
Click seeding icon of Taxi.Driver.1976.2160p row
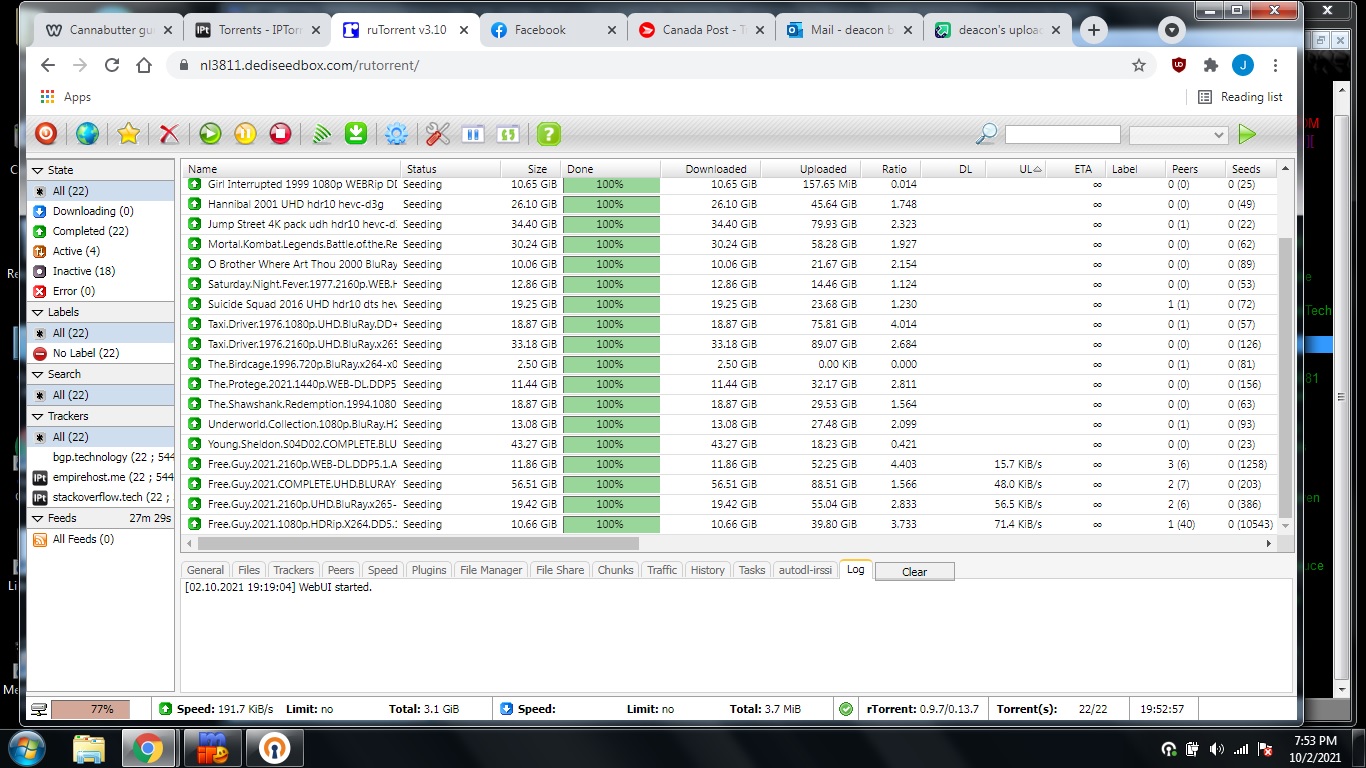pos(194,344)
